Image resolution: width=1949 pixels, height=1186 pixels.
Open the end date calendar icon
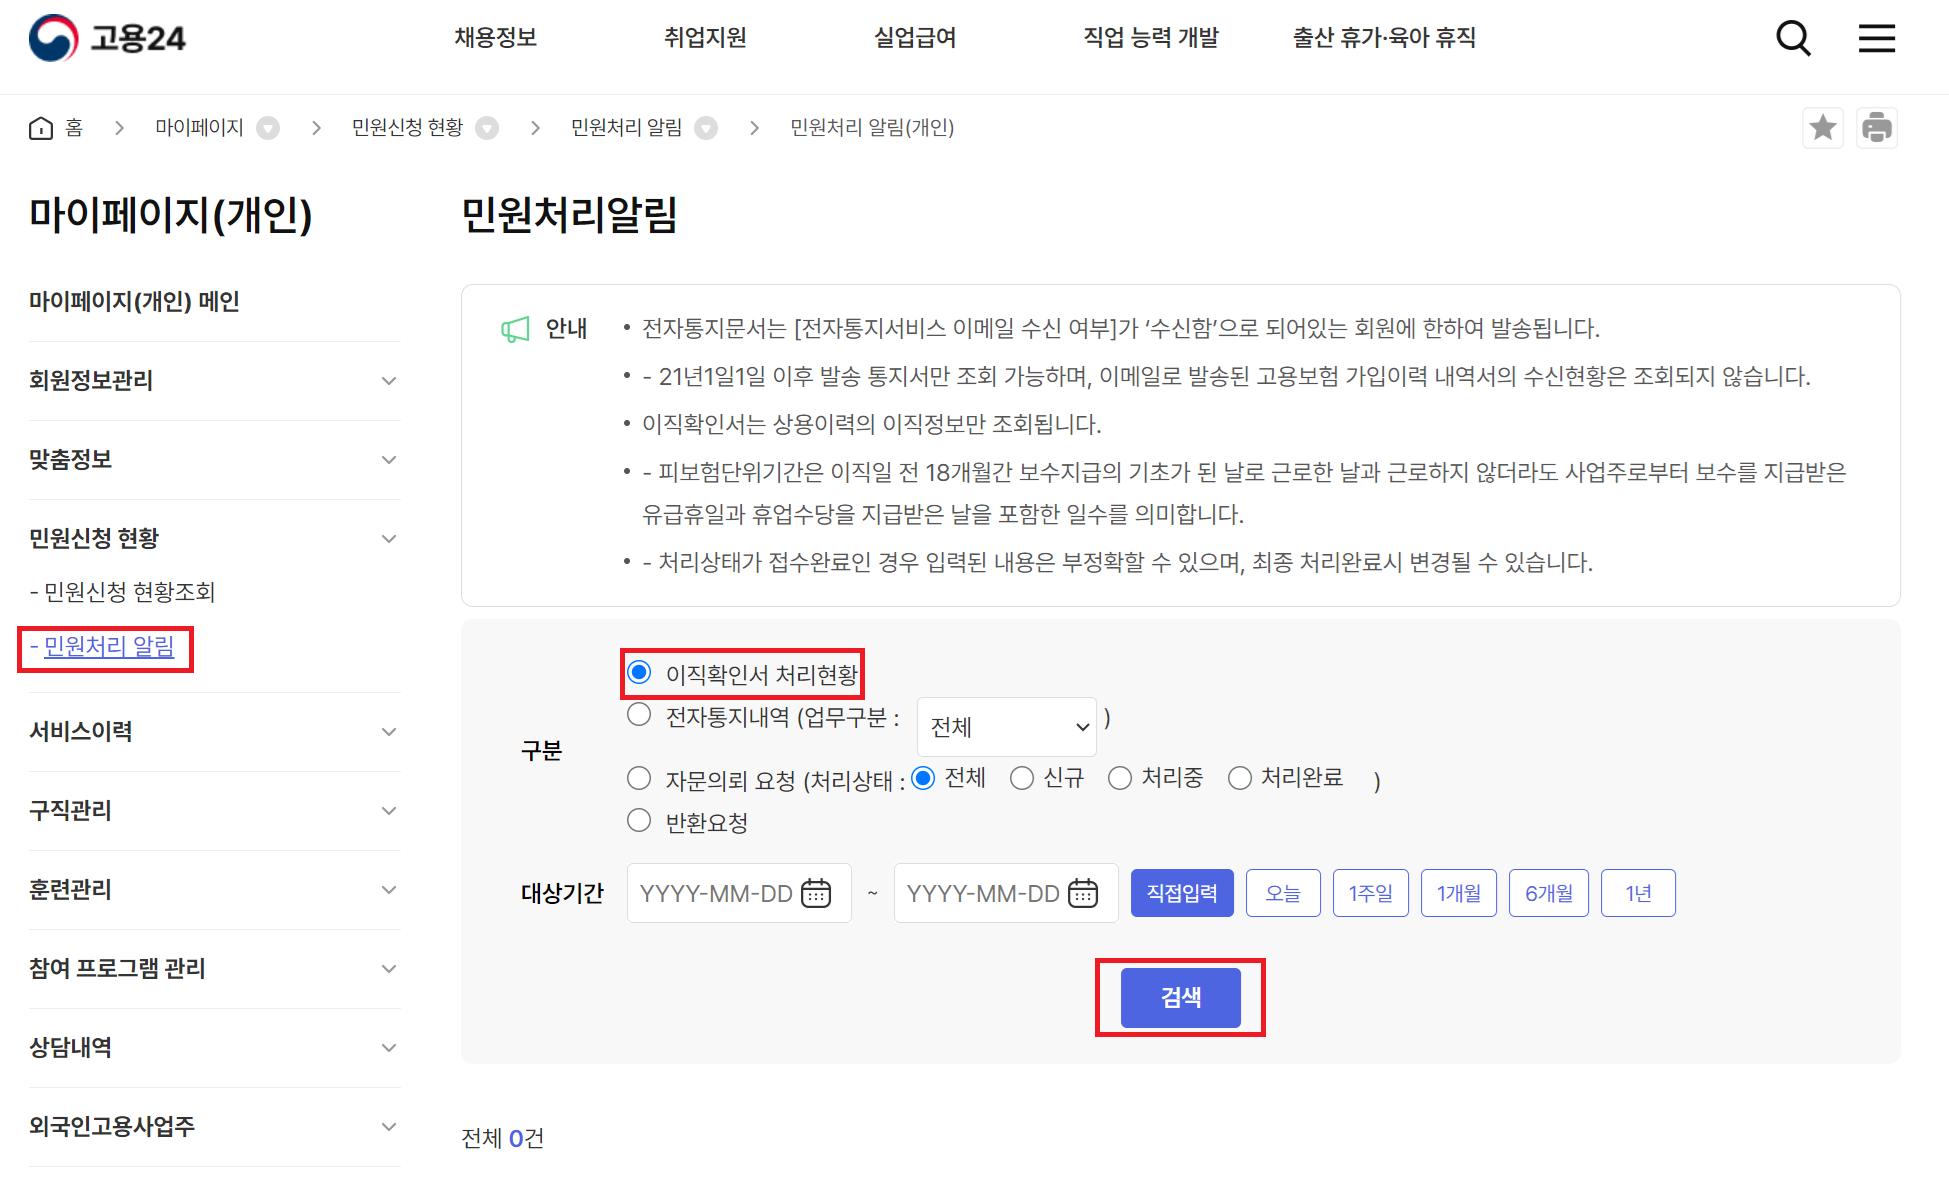pyautogui.click(x=1083, y=893)
